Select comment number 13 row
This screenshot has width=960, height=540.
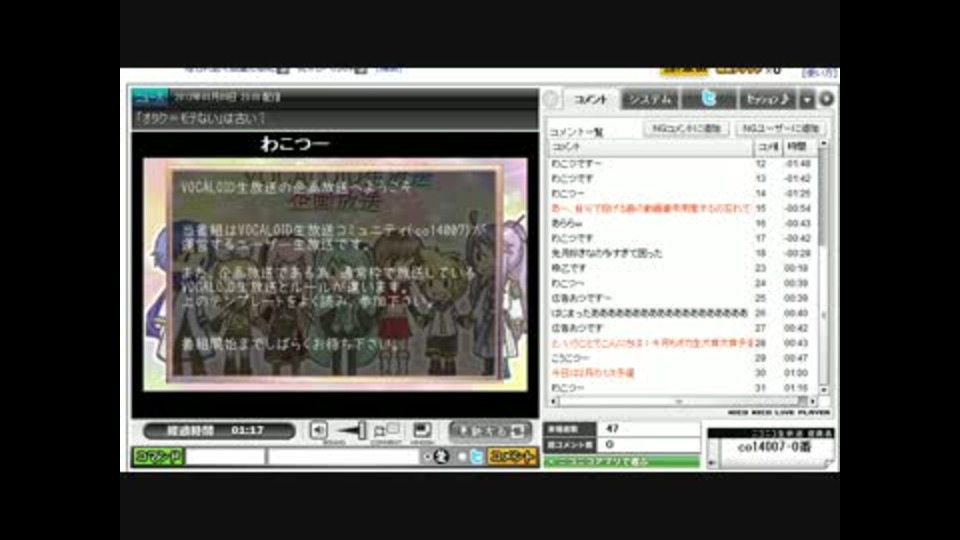coord(682,179)
